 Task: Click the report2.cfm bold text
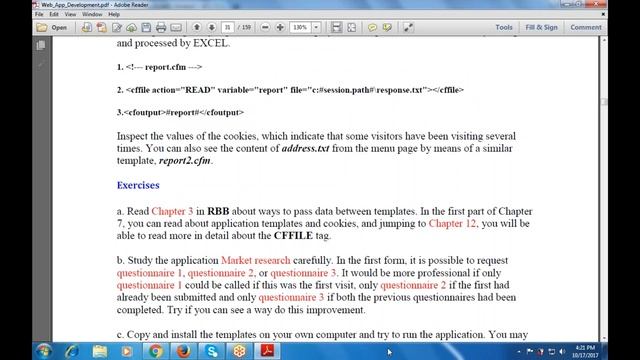point(184,161)
